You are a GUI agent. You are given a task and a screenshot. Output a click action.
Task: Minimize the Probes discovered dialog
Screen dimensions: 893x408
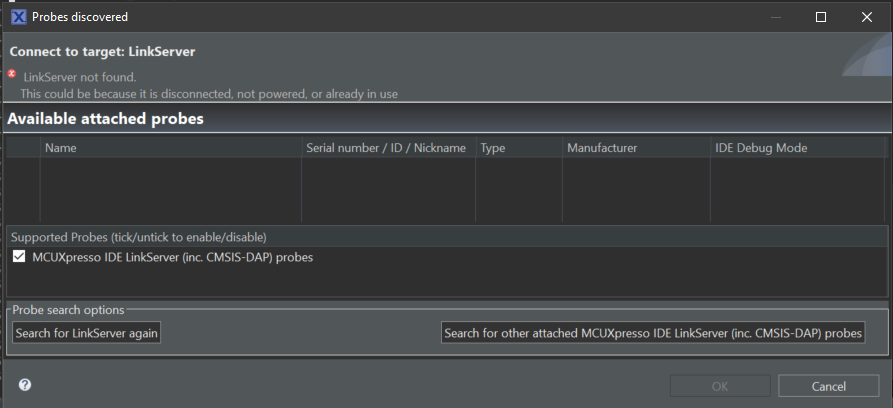[776, 17]
